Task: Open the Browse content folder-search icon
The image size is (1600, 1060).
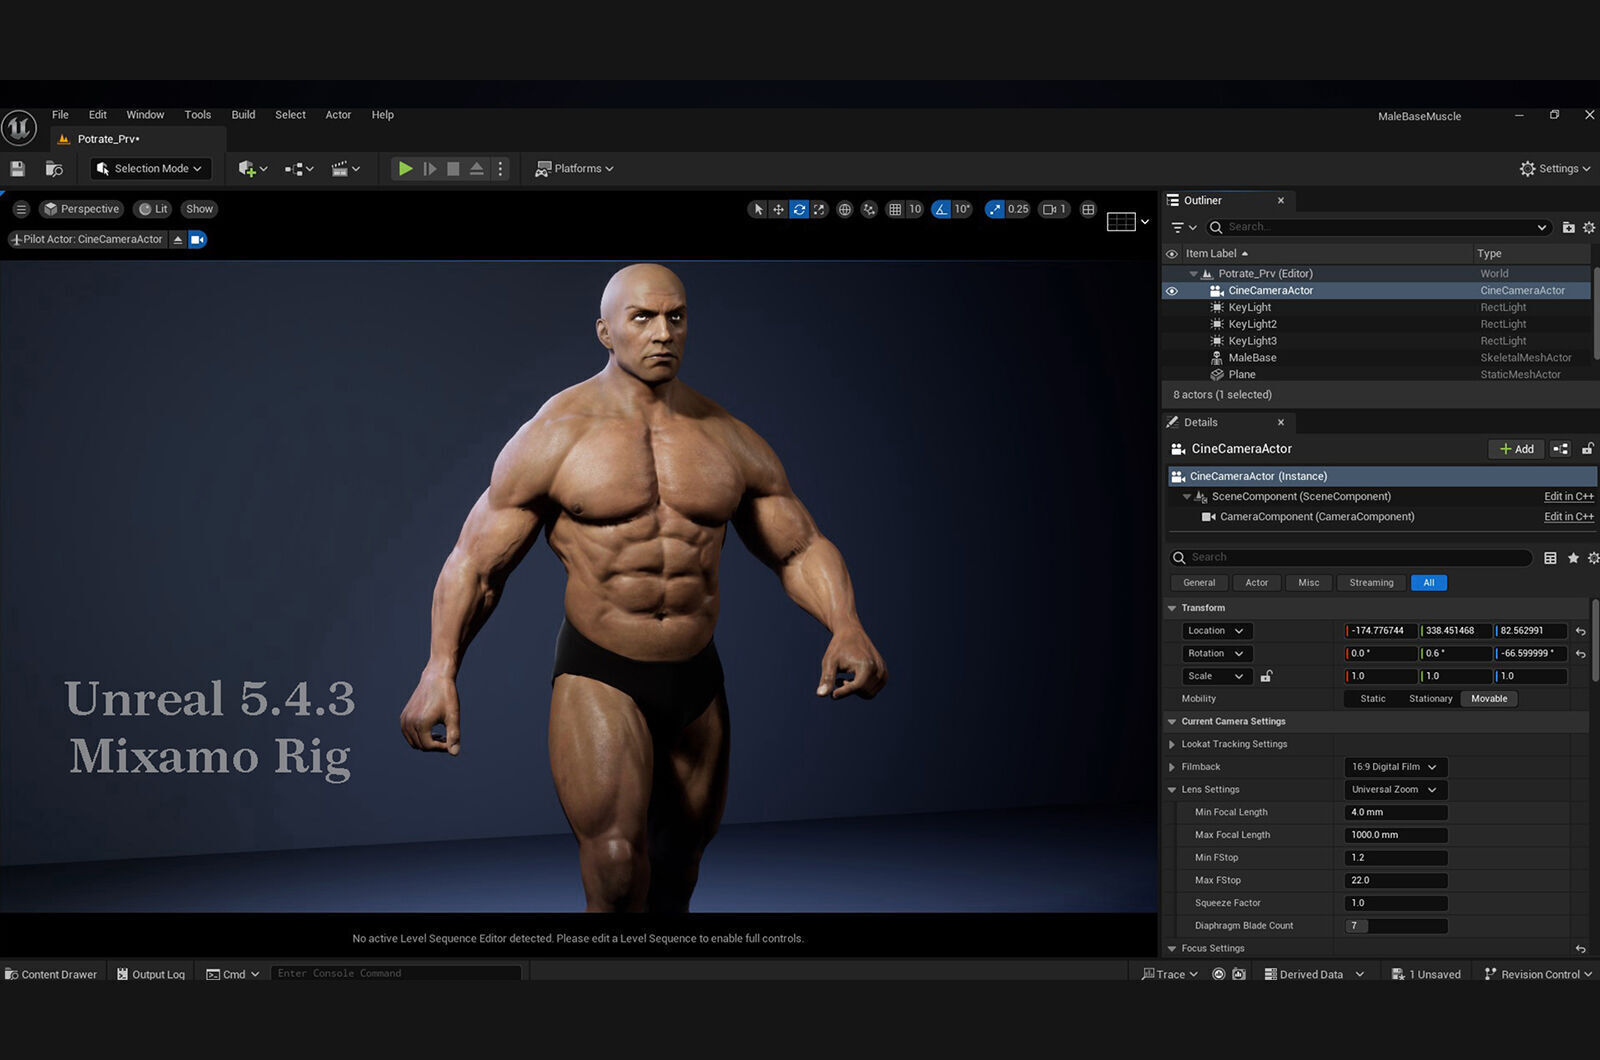Action: click(x=54, y=169)
